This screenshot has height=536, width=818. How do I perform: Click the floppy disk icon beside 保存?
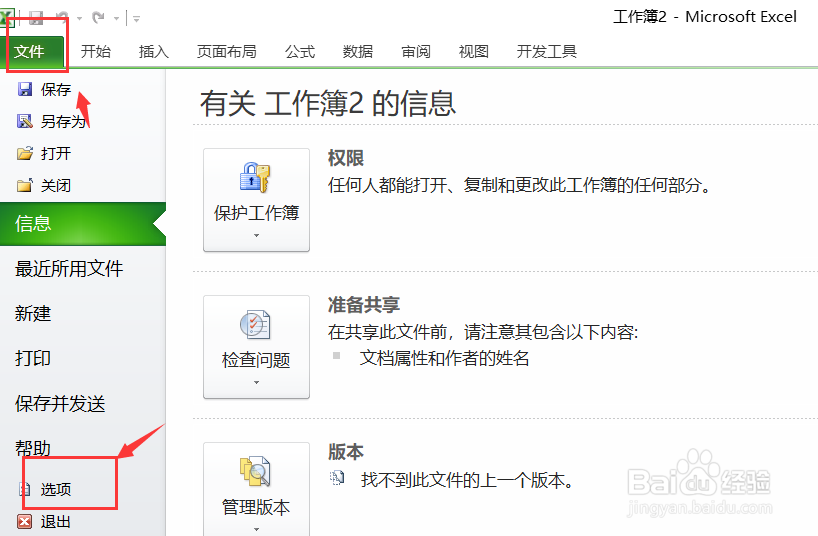click(x=25, y=89)
